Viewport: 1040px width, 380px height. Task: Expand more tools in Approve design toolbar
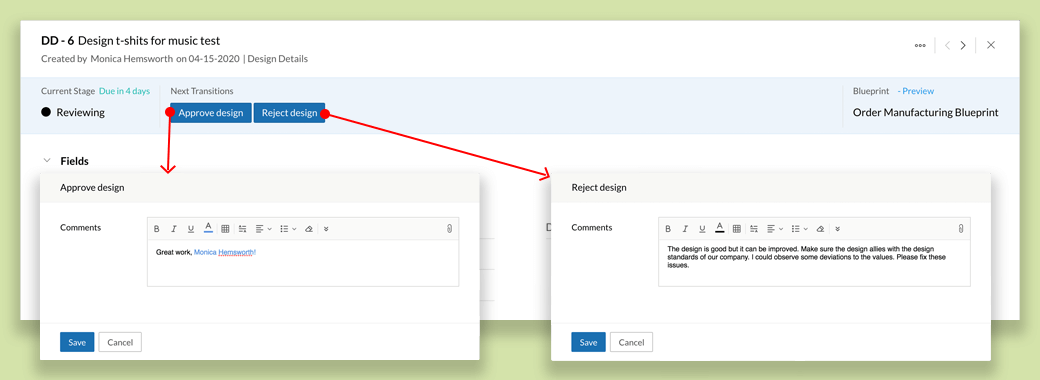click(x=326, y=229)
